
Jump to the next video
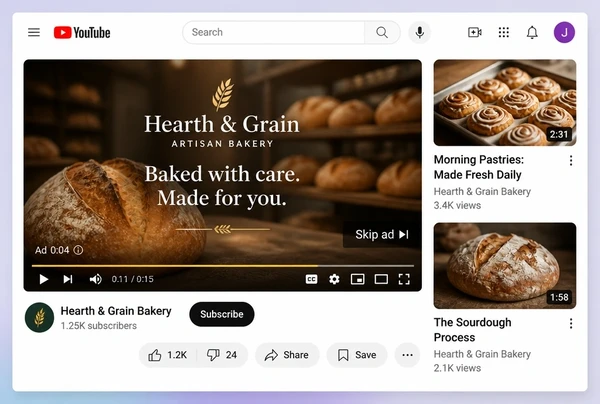(x=68, y=279)
